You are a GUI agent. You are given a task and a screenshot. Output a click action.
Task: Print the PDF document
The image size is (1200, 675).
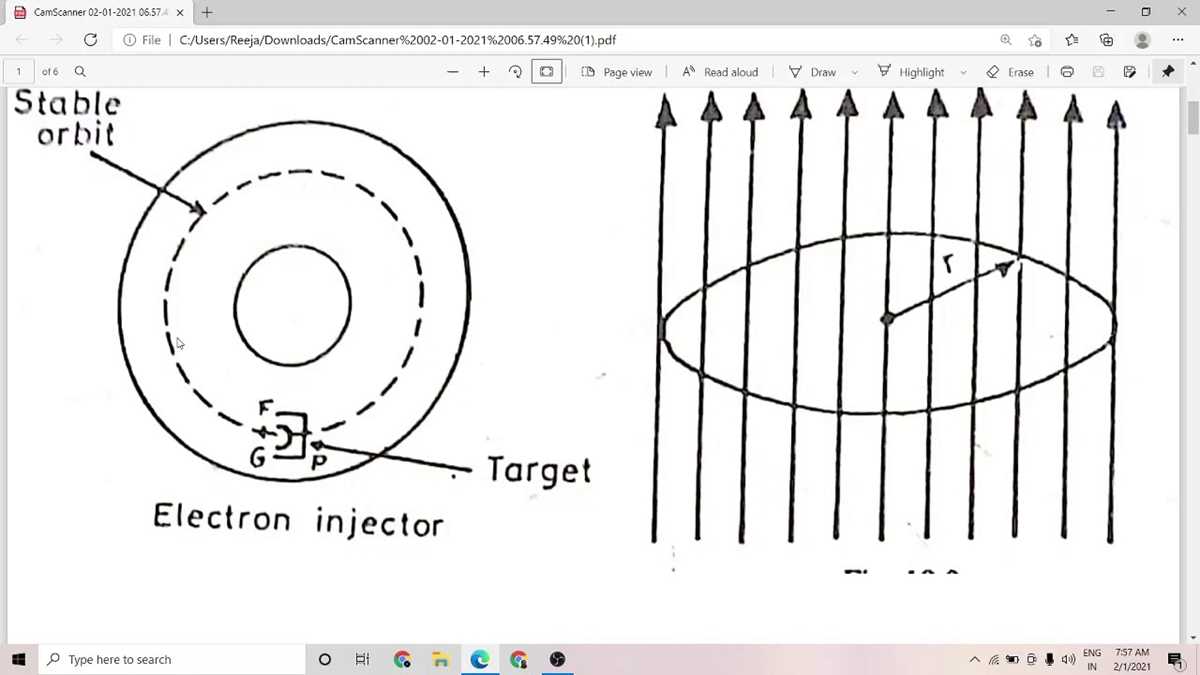pos(1067,72)
